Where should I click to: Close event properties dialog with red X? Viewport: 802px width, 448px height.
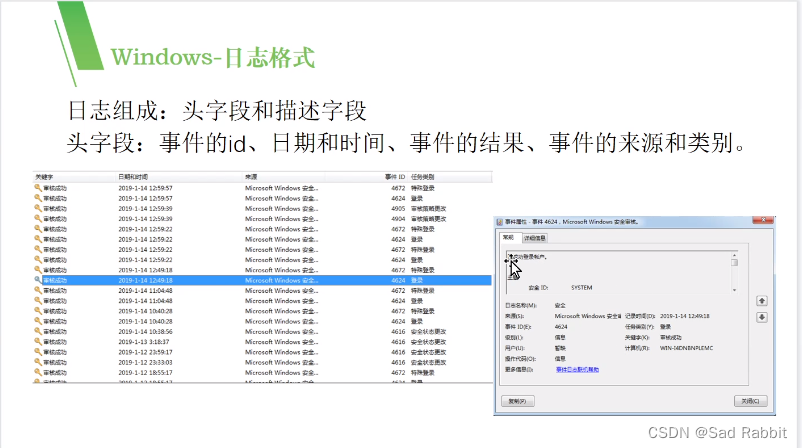coord(763,220)
